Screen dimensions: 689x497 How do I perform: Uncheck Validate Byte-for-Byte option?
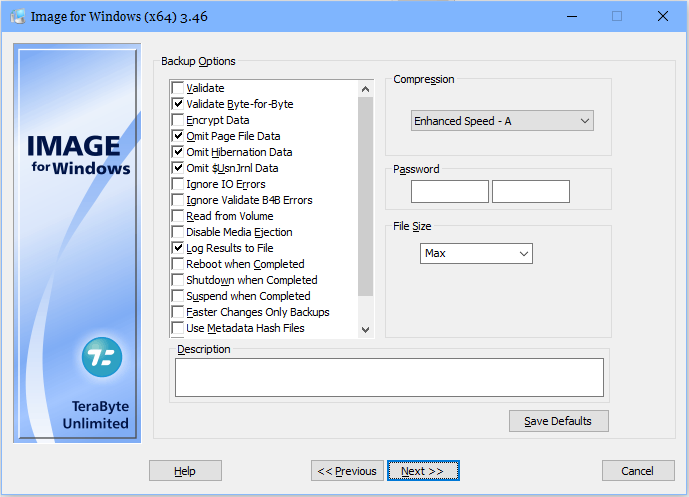click(178, 104)
